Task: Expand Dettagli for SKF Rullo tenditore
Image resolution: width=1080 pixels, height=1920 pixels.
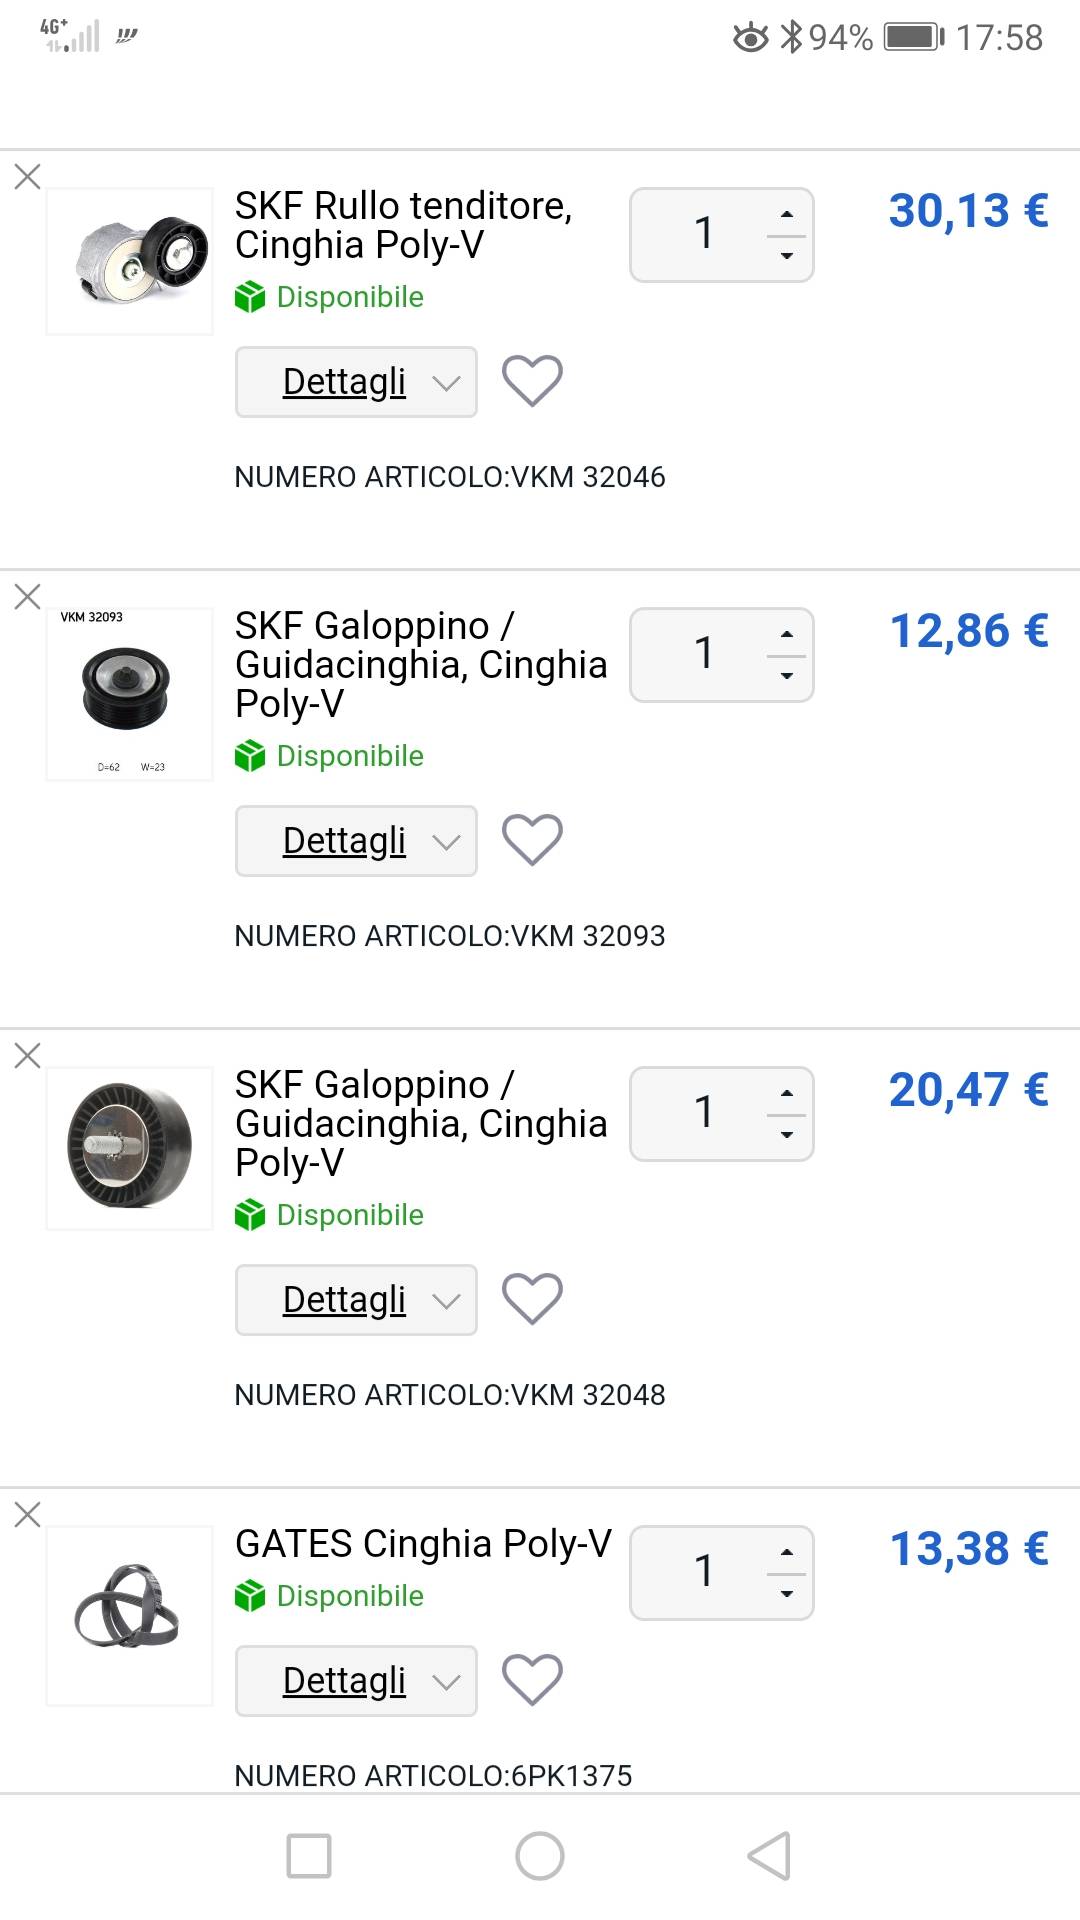Action: pos(356,382)
